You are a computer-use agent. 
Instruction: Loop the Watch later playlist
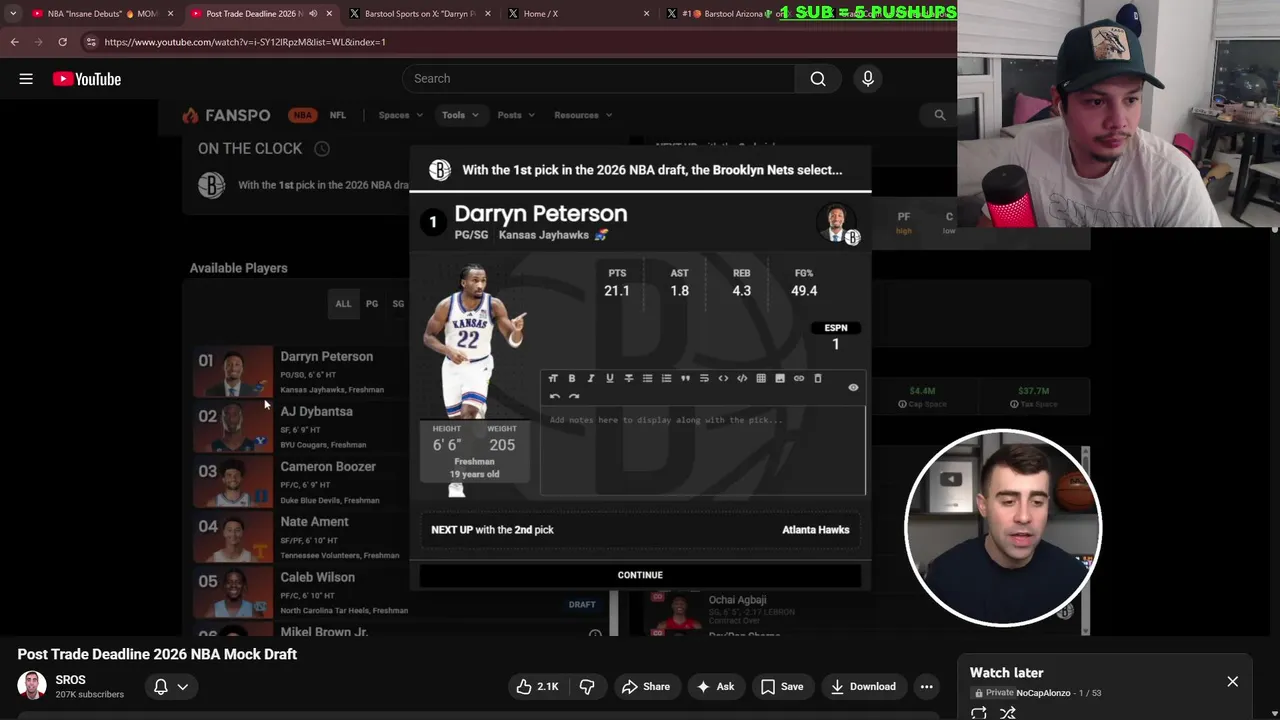pyautogui.click(x=979, y=713)
